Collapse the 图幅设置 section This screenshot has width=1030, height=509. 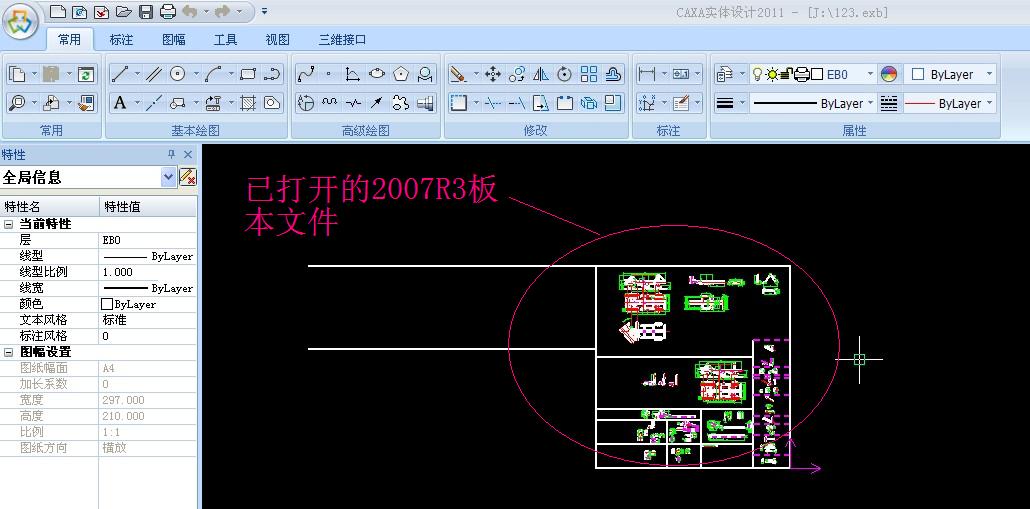(x=9, y=352)
